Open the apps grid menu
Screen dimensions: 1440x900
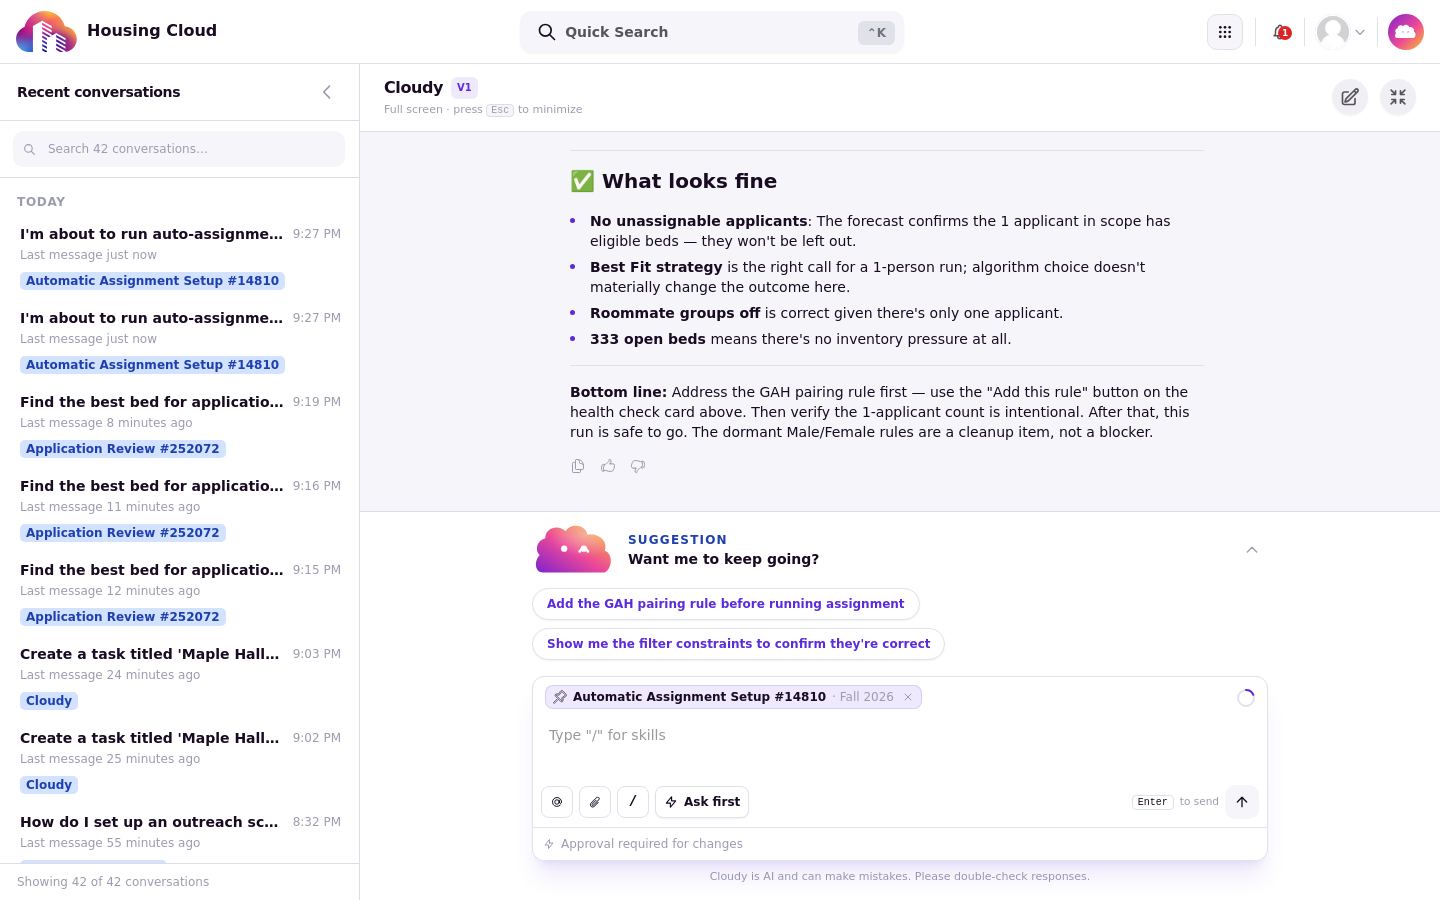[1225, 32]
